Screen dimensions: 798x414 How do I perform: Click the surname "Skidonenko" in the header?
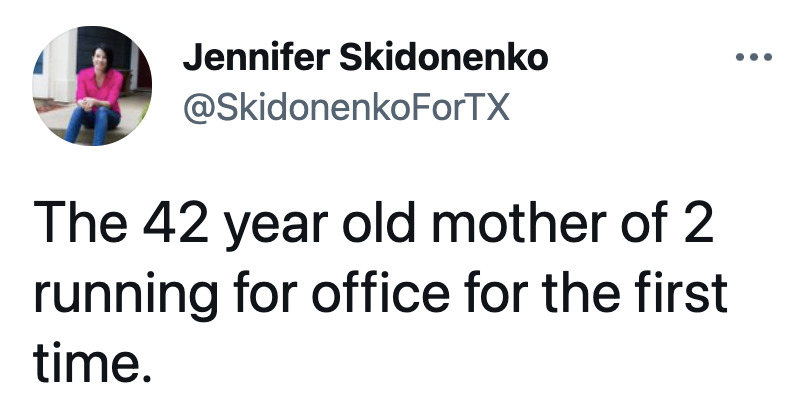tap(444, 58)
